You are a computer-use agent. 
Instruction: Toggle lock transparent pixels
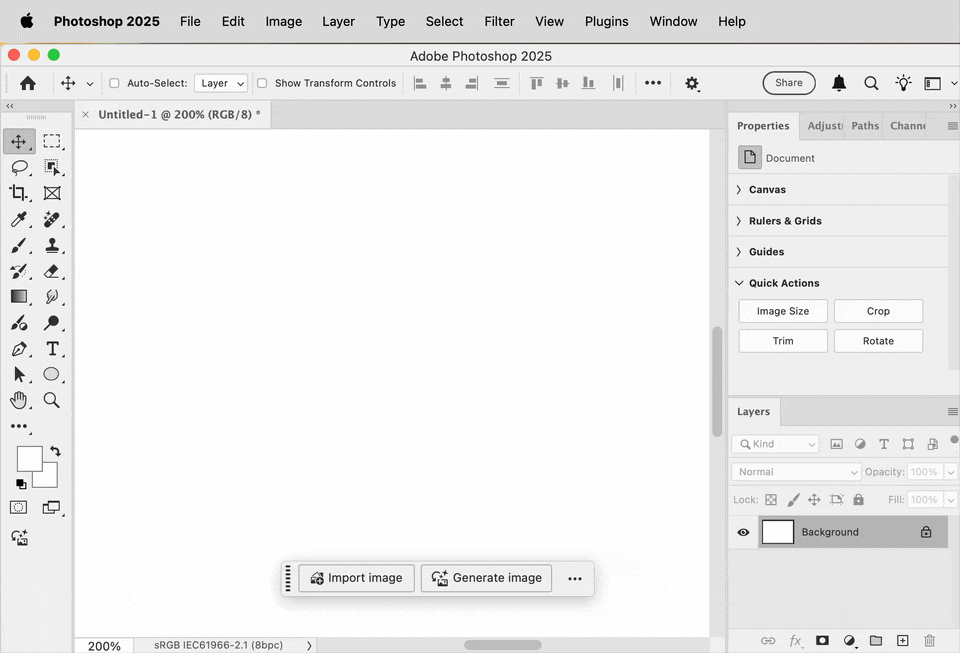pyautogui.click(x=771, y=500)
